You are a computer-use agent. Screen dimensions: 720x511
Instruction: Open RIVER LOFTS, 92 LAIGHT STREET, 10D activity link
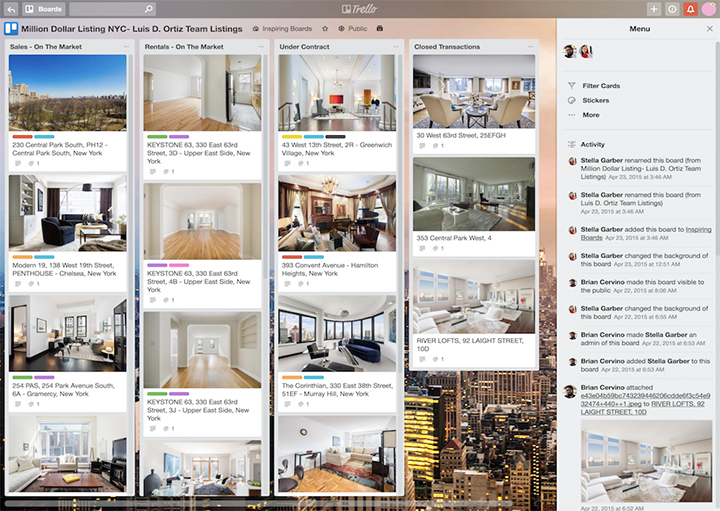point(642,408)
